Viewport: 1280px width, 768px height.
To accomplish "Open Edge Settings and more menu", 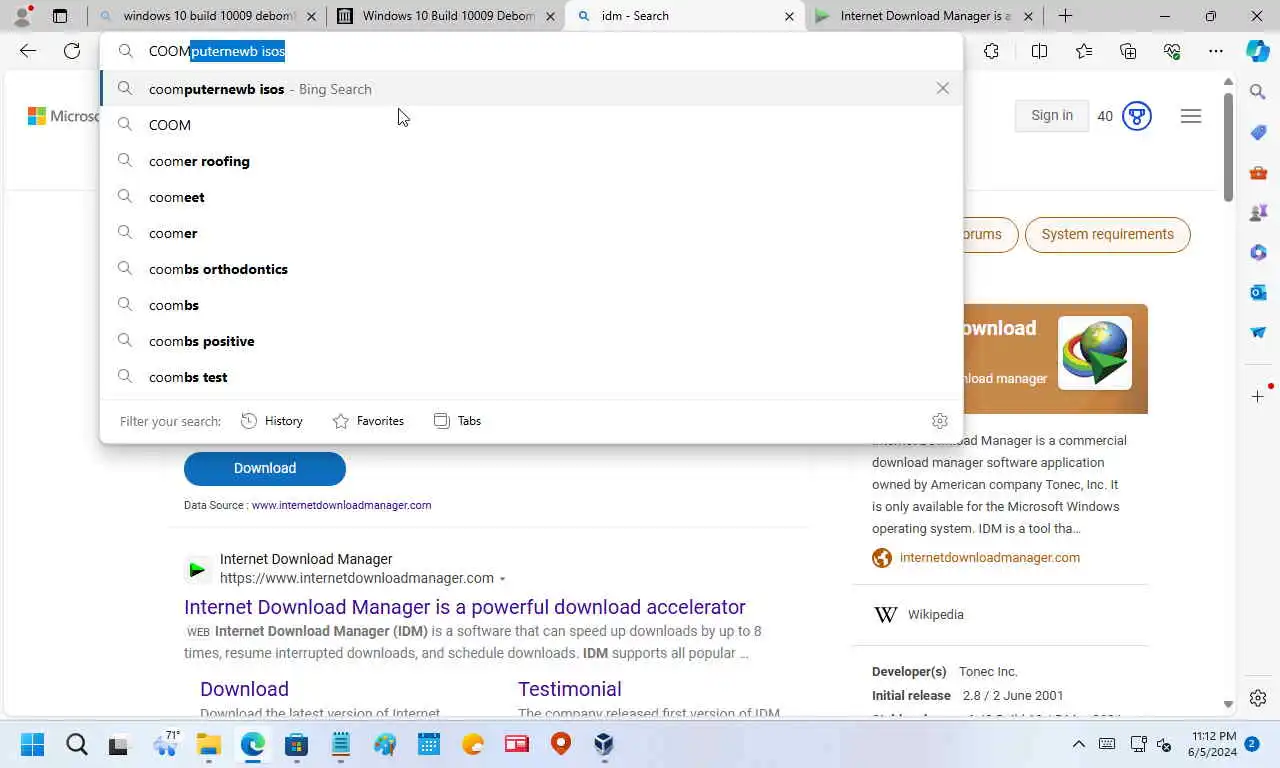I will point(1216,51).
